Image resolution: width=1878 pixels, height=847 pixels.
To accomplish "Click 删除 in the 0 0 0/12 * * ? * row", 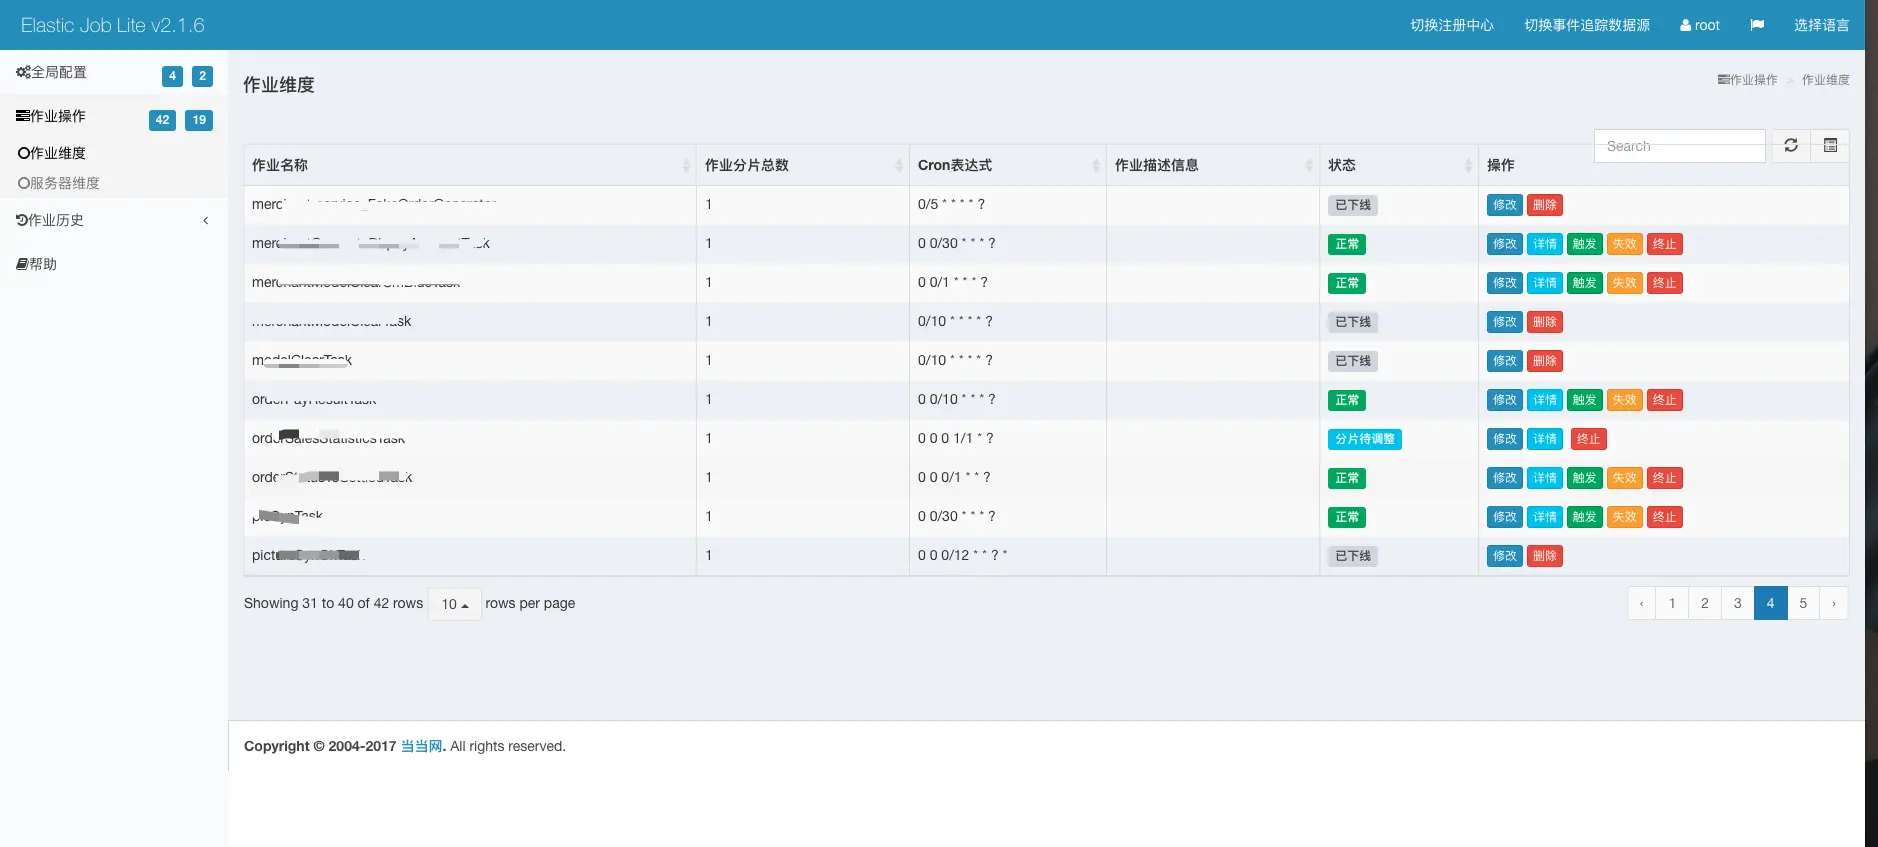I will tap(1544, 556).
